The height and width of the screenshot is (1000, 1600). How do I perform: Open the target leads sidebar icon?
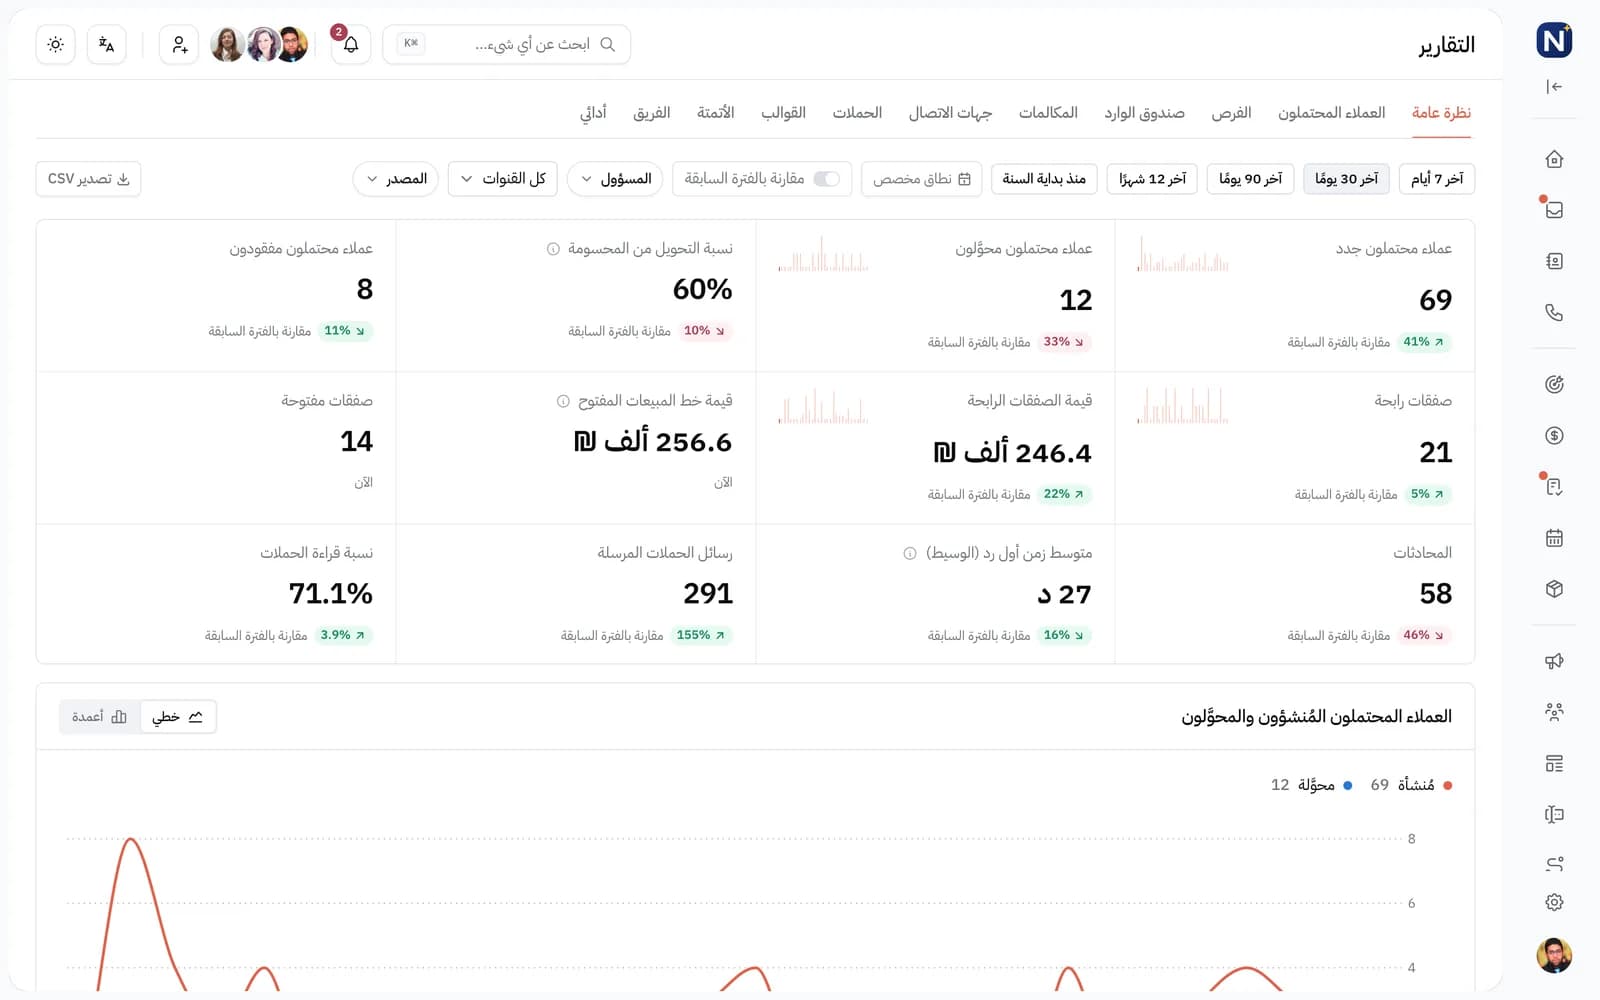coord(1554,384)
